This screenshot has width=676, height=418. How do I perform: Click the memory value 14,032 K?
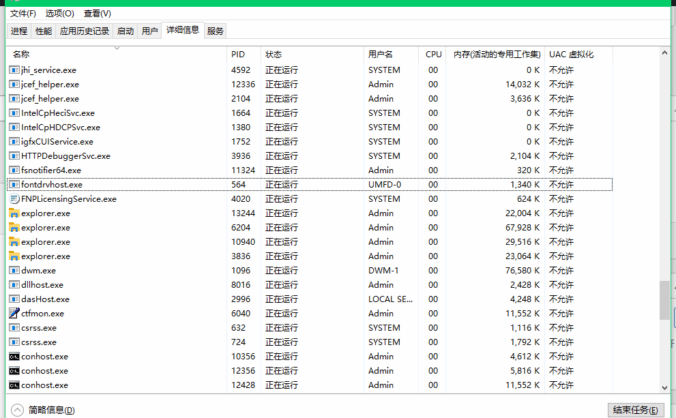522,84
